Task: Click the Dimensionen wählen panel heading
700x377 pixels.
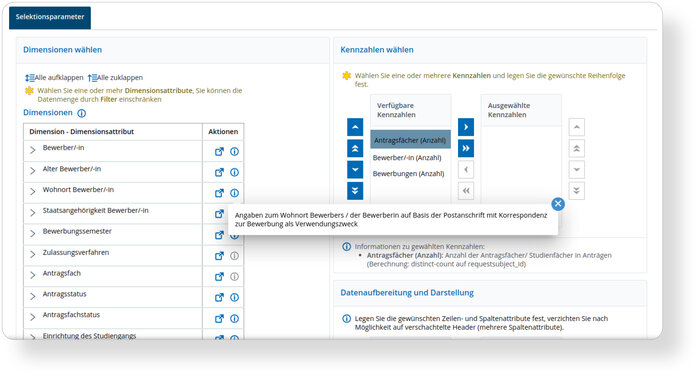Action: [x=62, y=50]
